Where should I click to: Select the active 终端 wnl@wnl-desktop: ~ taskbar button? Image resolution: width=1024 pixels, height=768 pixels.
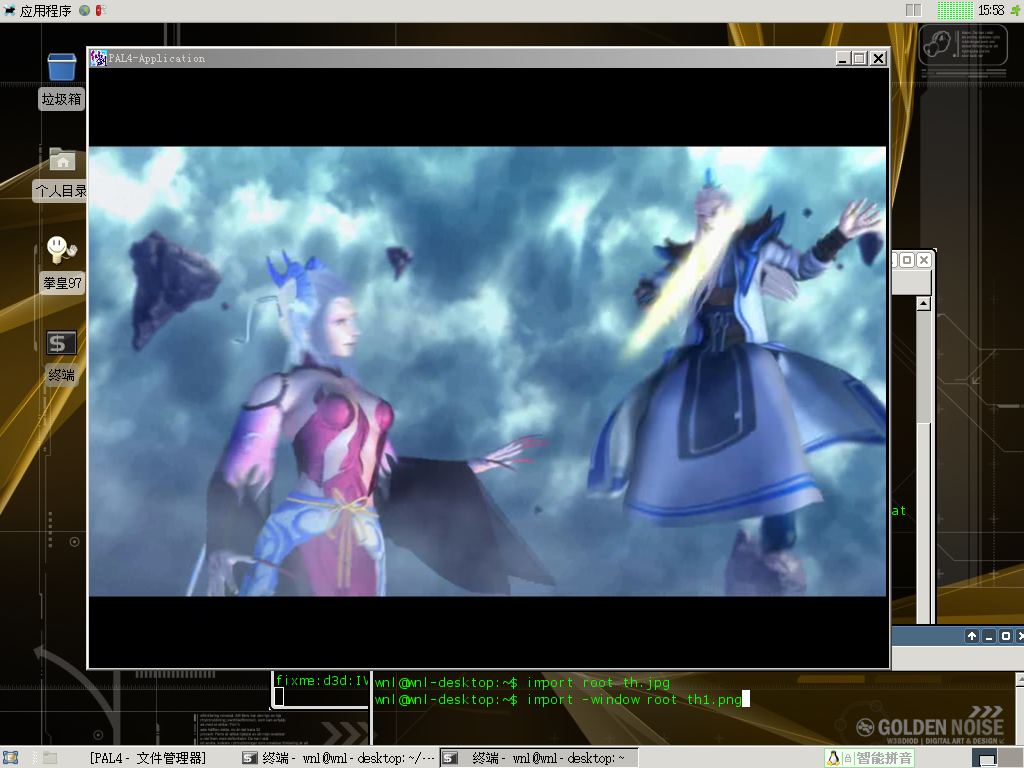[537, 758]
